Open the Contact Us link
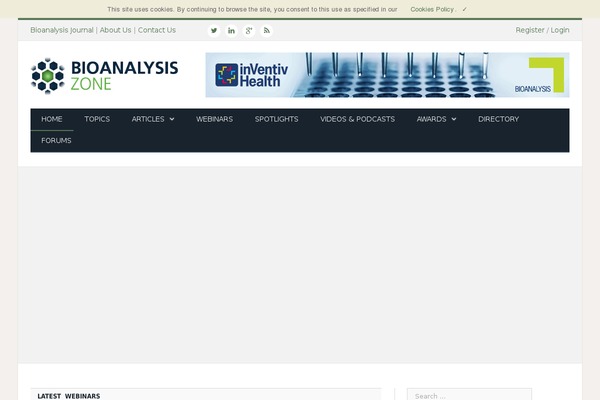This screenshot has height=400, width=600. (x=157, y=30)
